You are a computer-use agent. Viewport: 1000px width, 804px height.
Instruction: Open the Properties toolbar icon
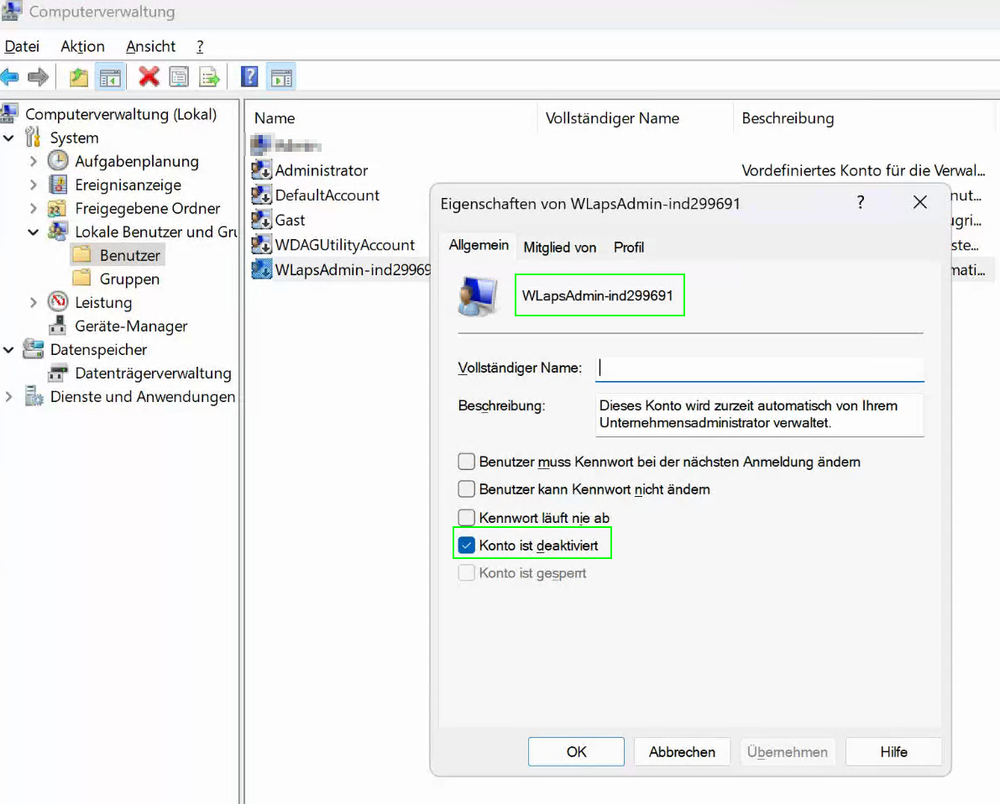(181, 76)
